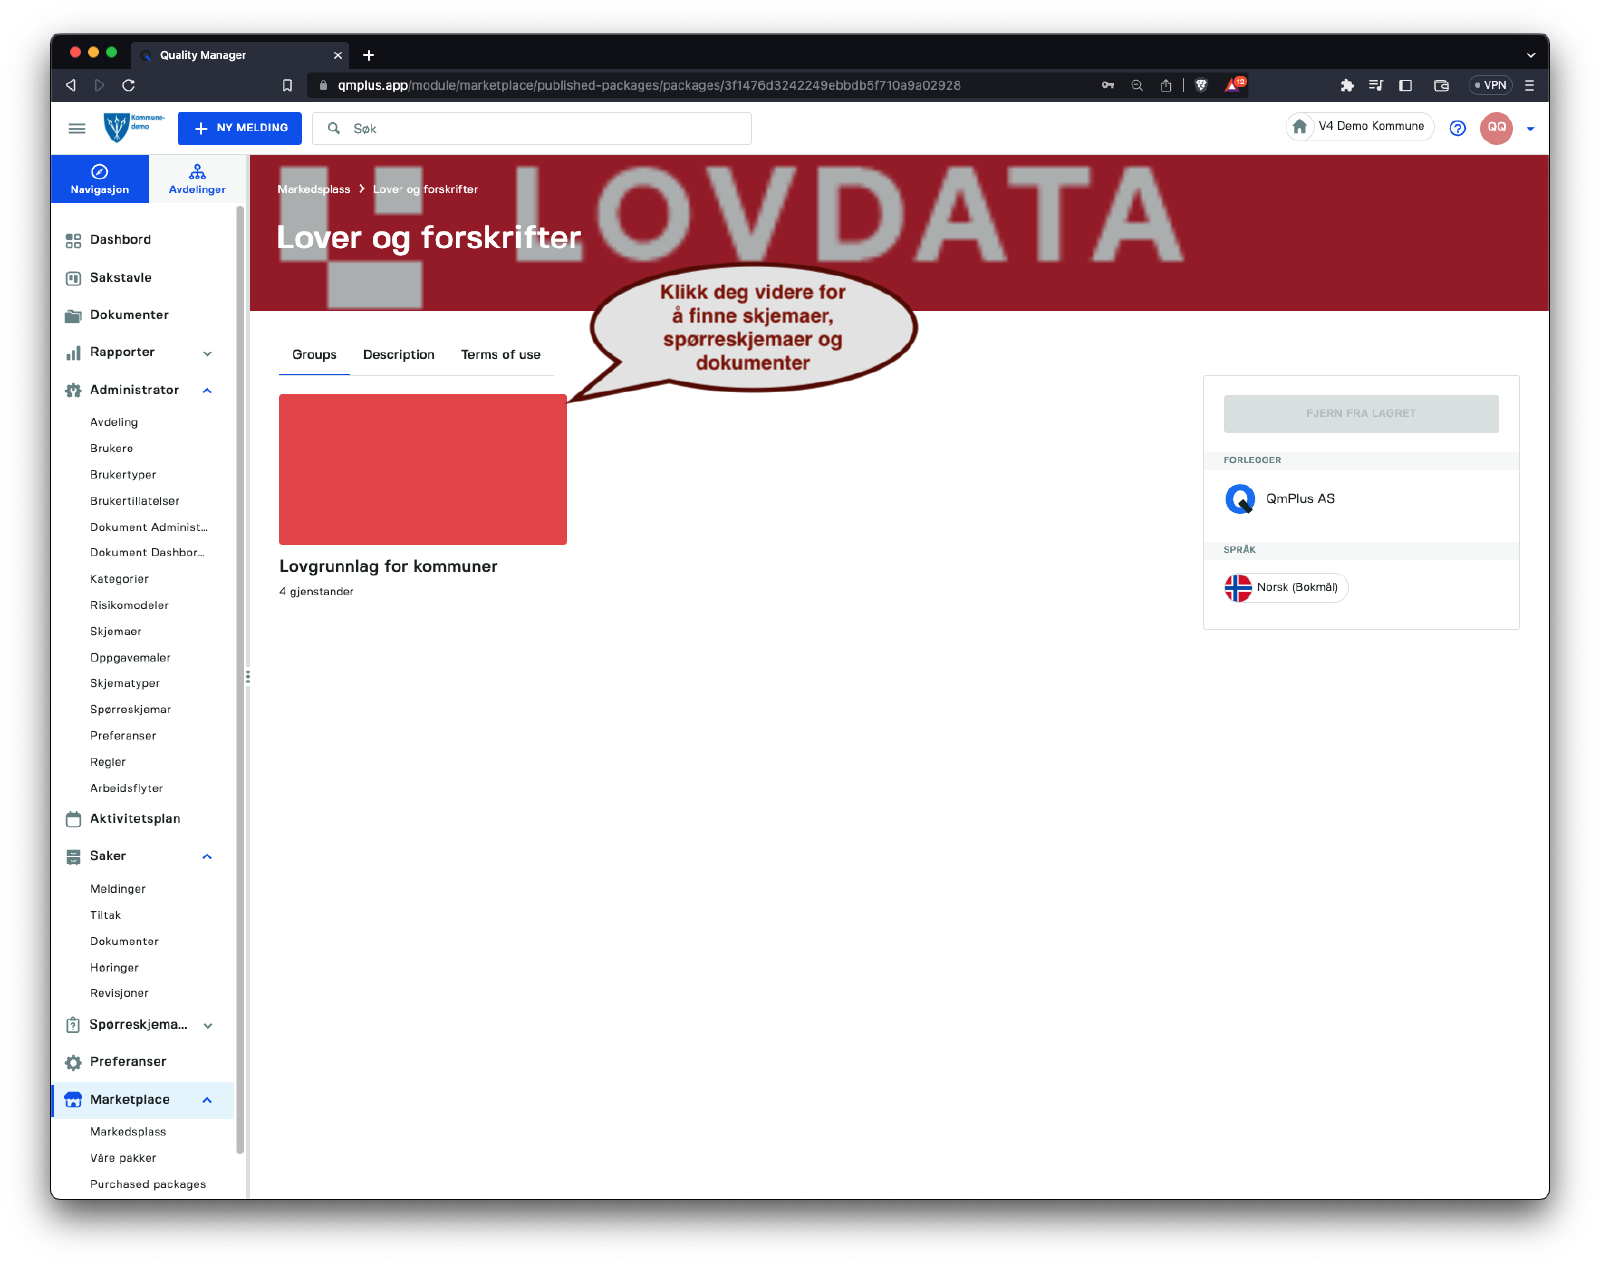Reload the page with browser refresh icon
1600x1266 pixels.
128,86
